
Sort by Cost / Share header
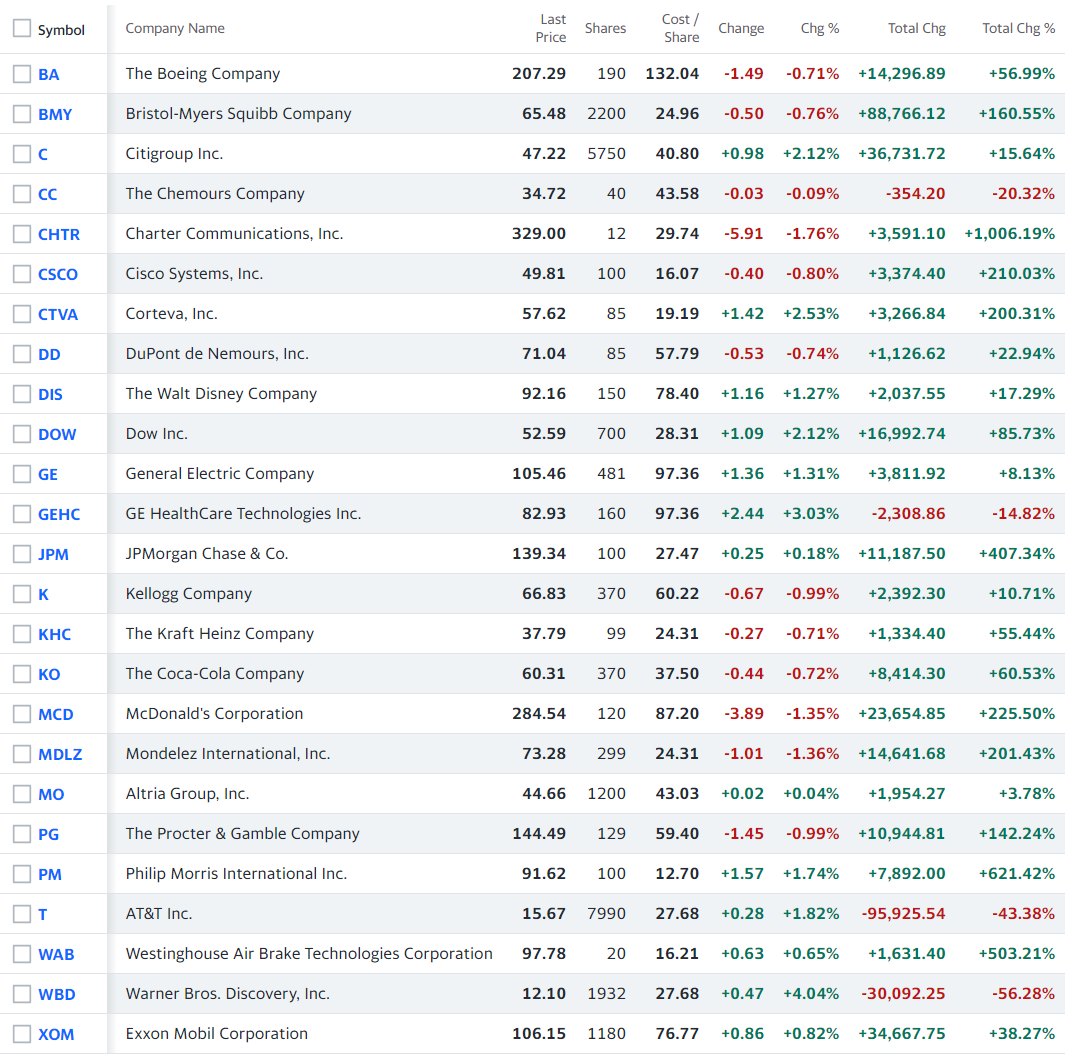681,28
